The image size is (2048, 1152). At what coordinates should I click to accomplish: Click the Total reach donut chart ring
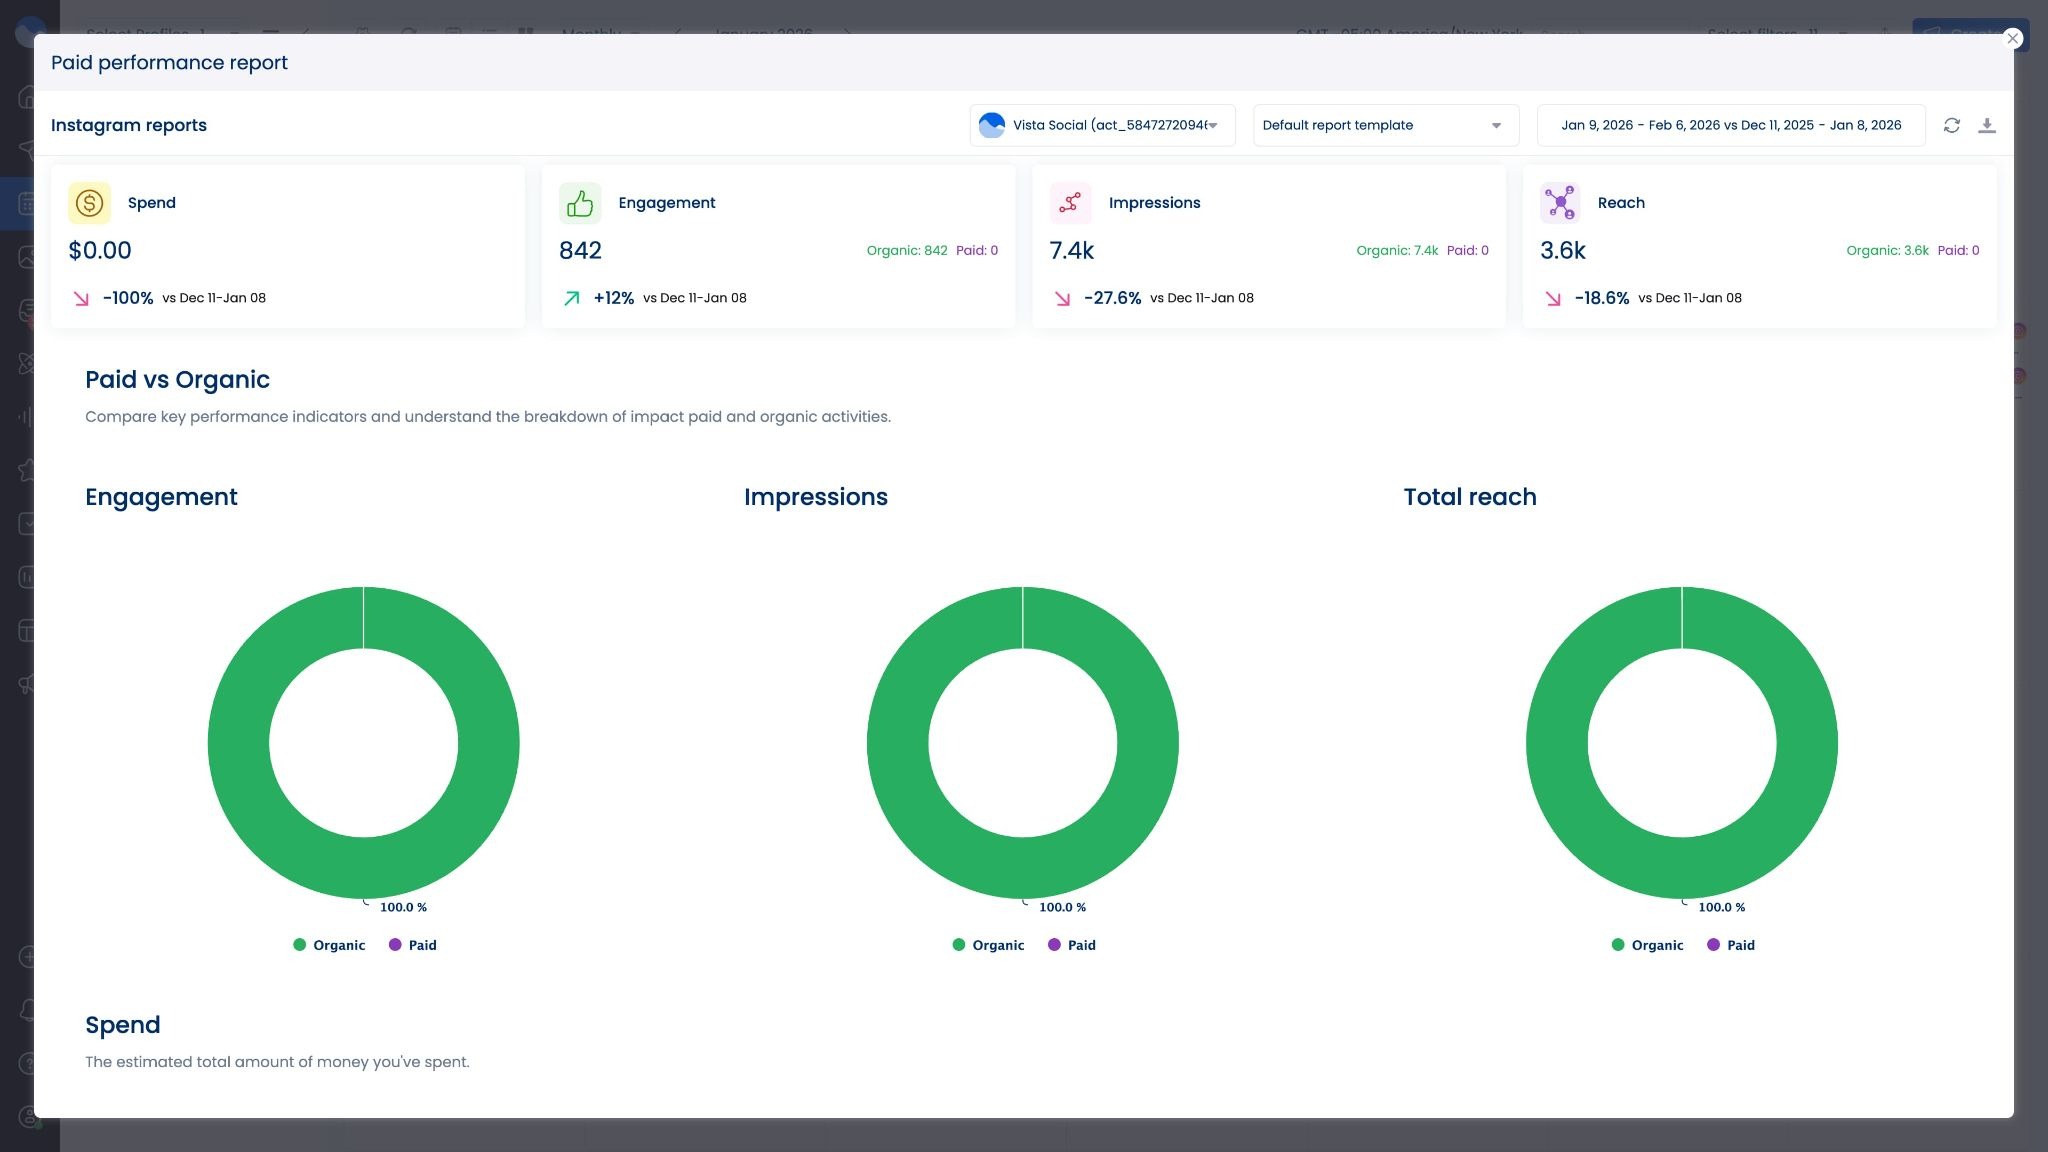[1556, 743]
